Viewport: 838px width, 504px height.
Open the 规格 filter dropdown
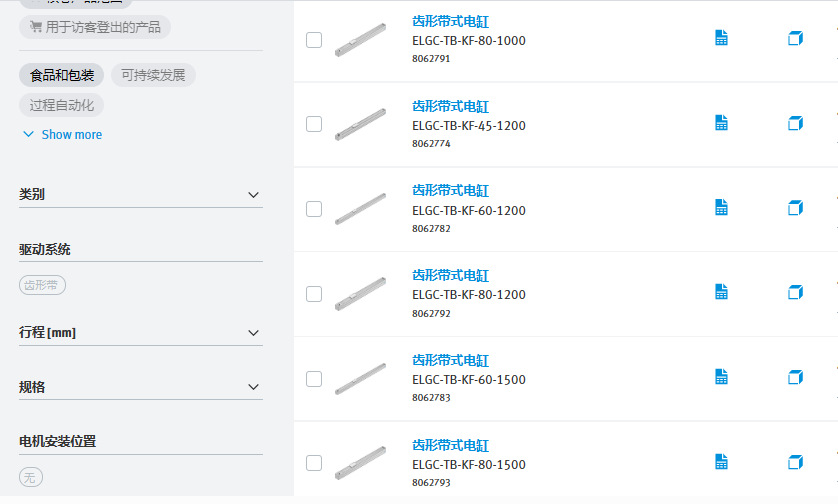253,387
